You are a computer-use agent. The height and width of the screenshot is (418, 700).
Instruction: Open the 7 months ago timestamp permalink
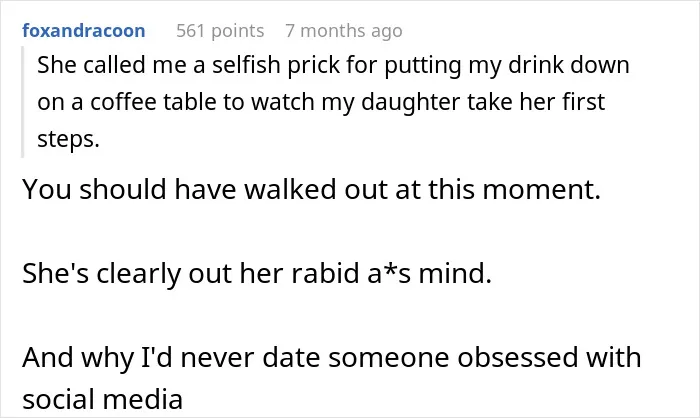pyautogui.click(x=344, y=31)
